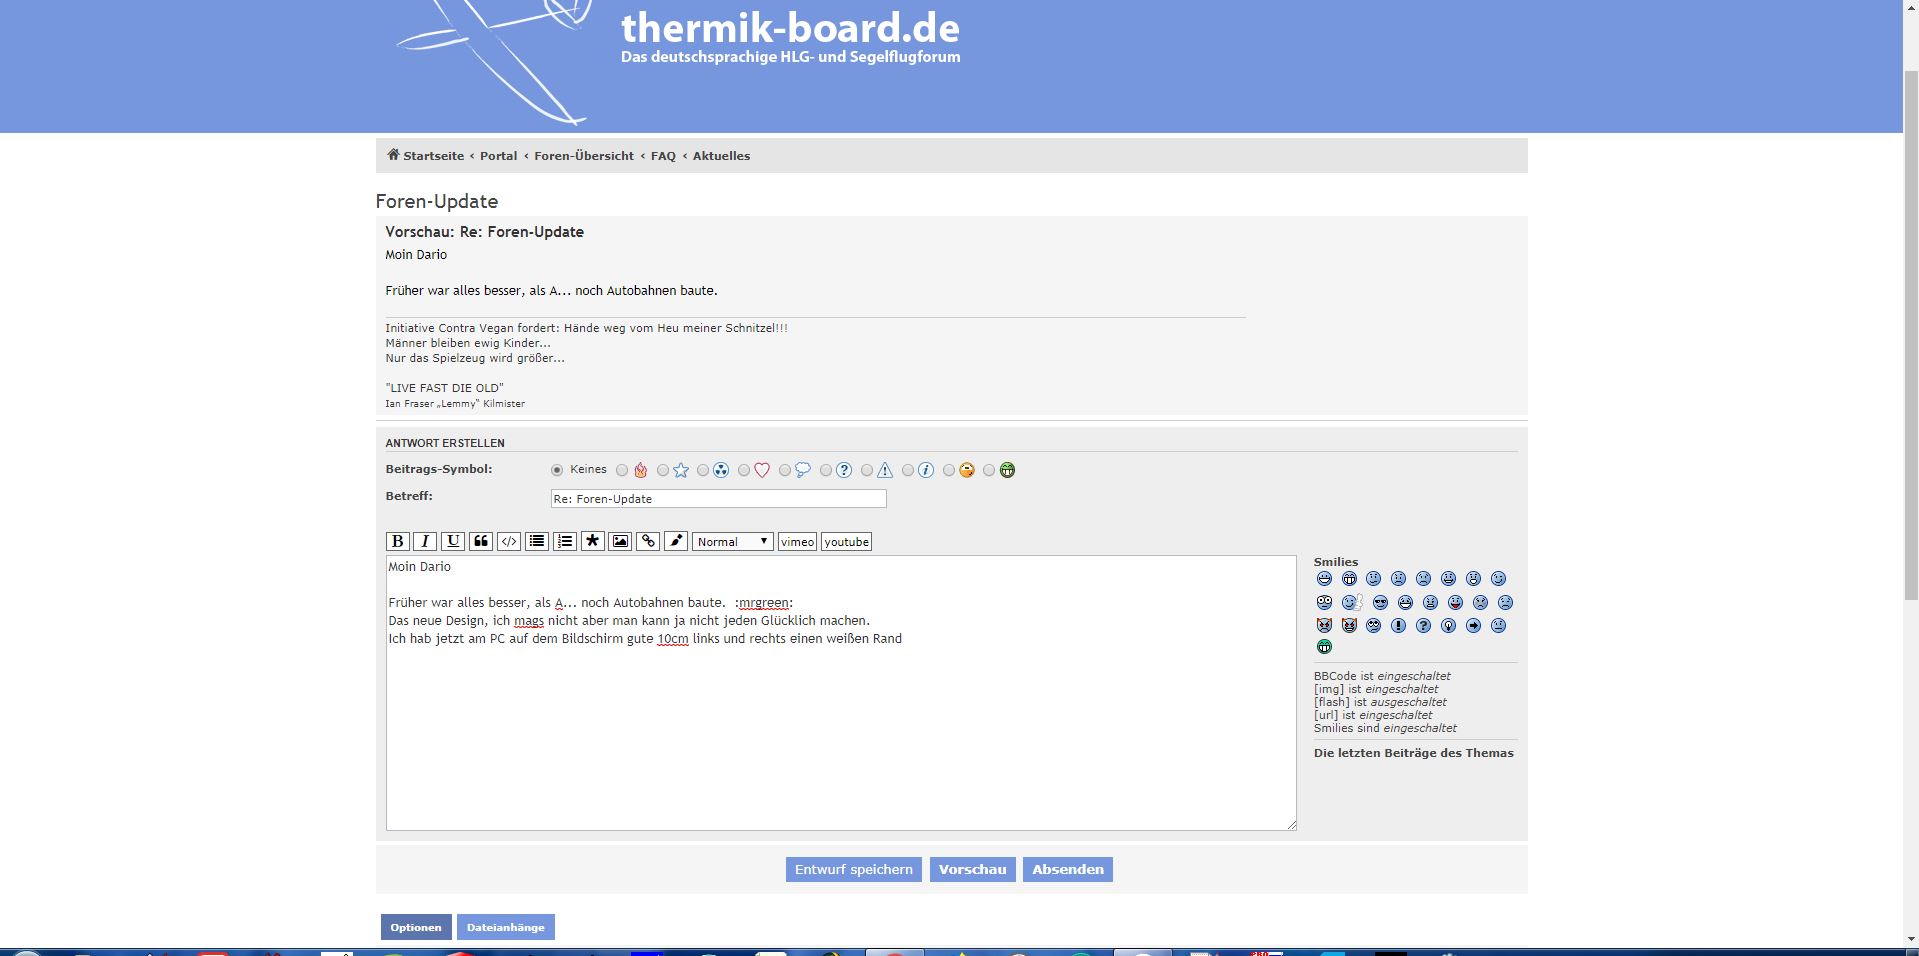Image resolution: width=1919 pixels, height=956 pixels.
Task: Click the Absenden button
Action: pos(1067,869)
